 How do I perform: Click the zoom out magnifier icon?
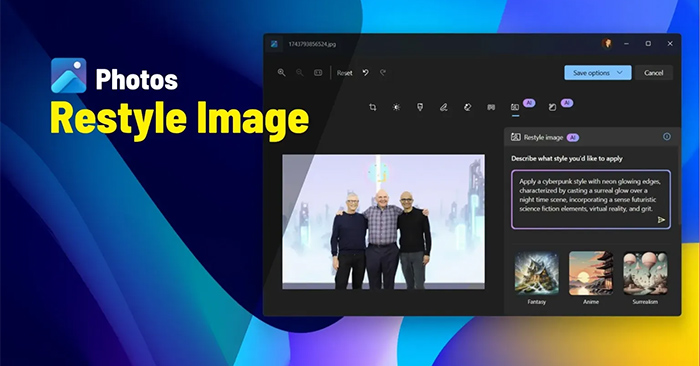(x=300, y=72)
